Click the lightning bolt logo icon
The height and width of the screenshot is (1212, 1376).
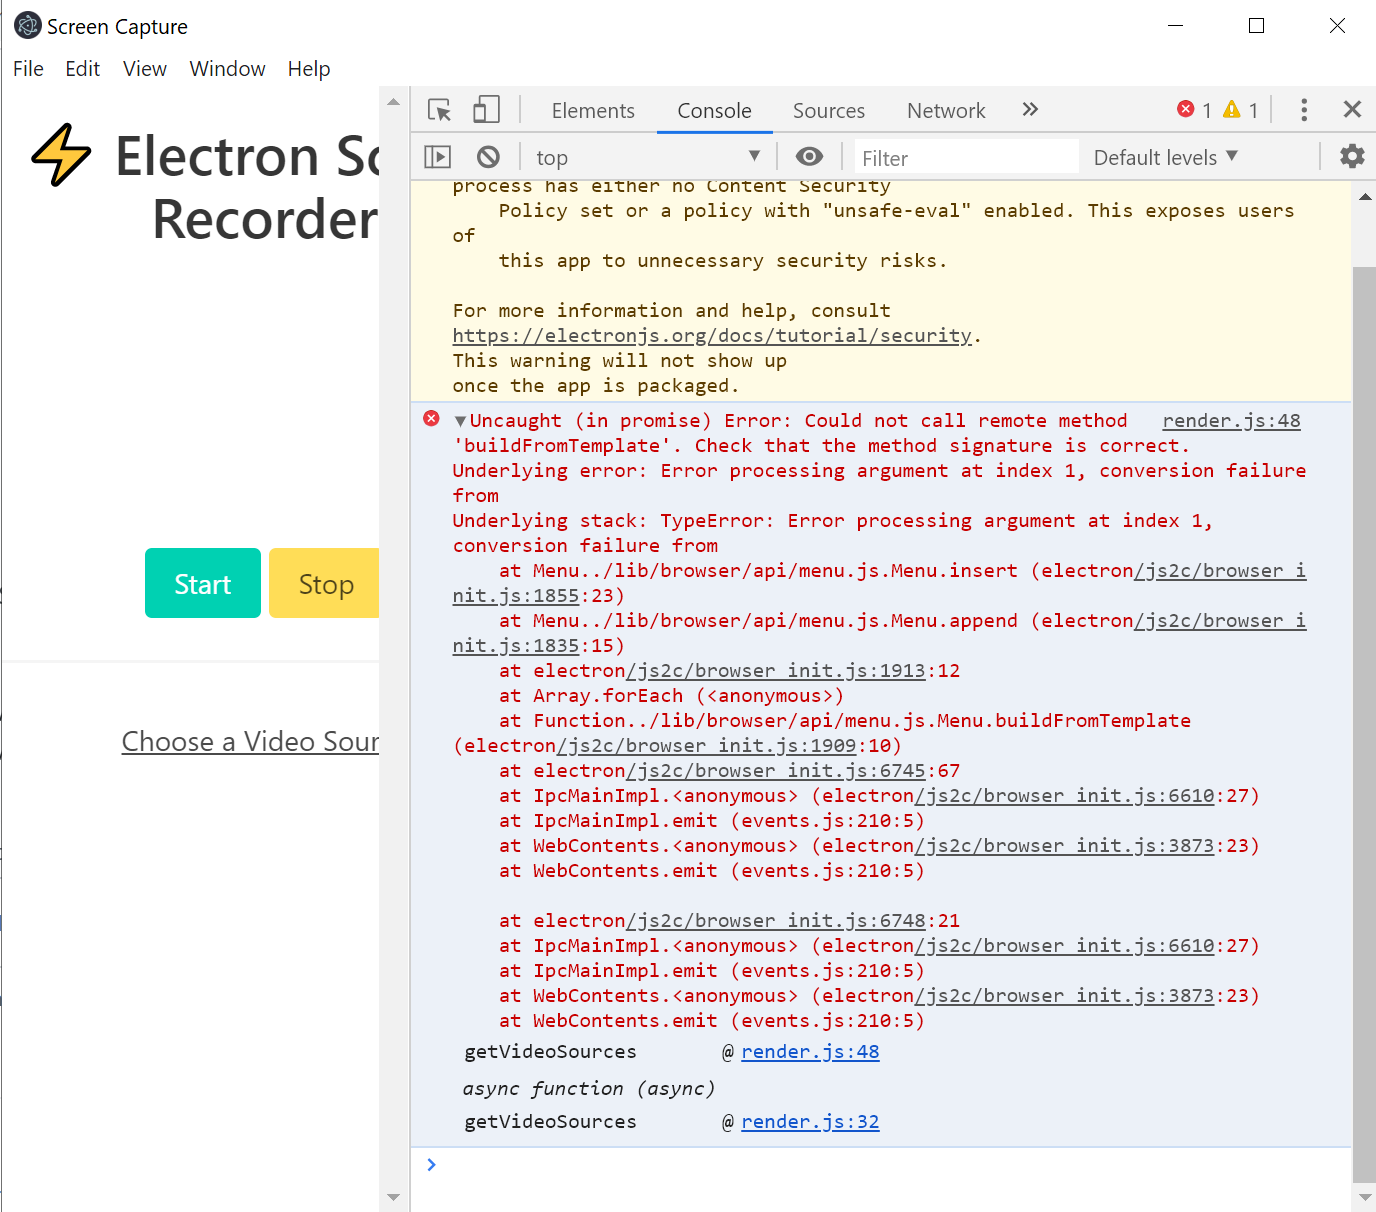pyautogui.click(x=61, y=155)
